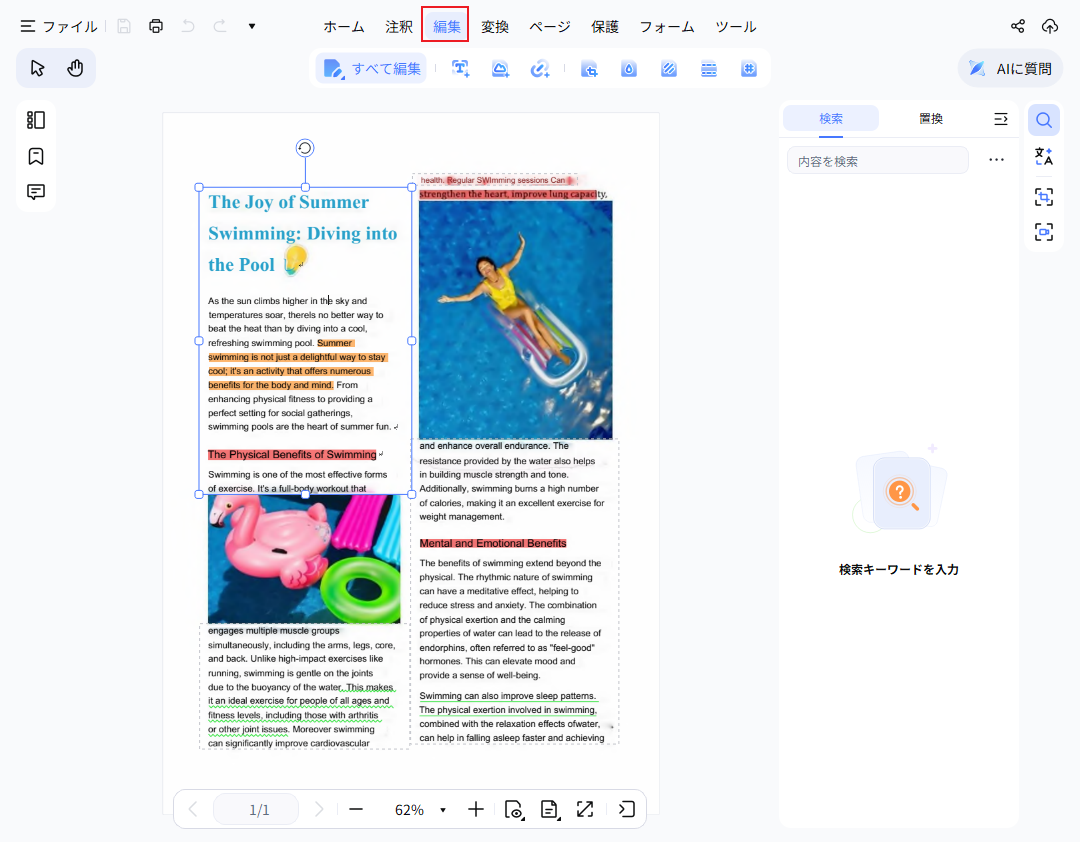Open the page thumbnails panel
The height and width of the screenshot is (842, 1080).
(x=36, y=120)
